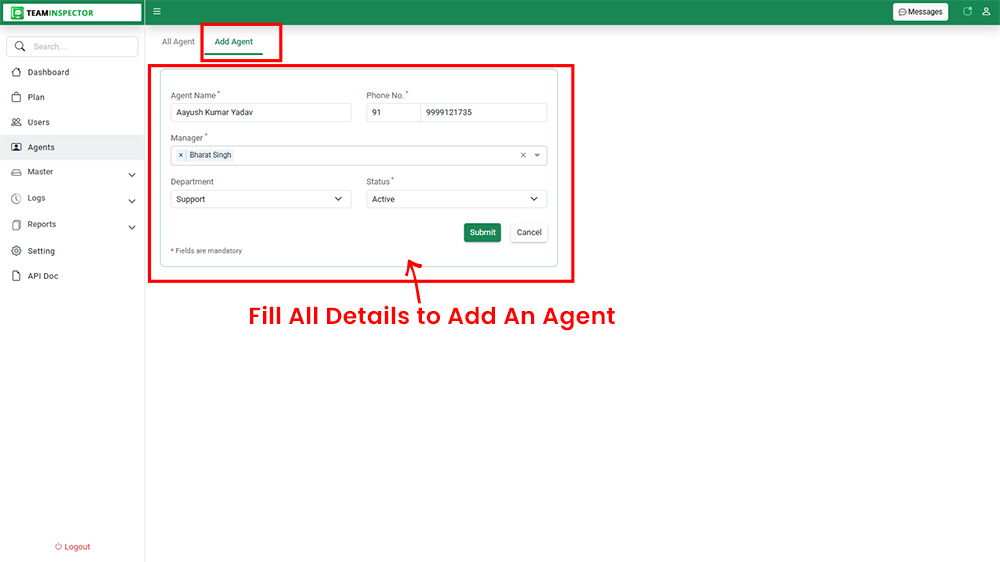1000x562 pixels.
Task: Open the Department dropdown
Action: (x=261, y=199)
